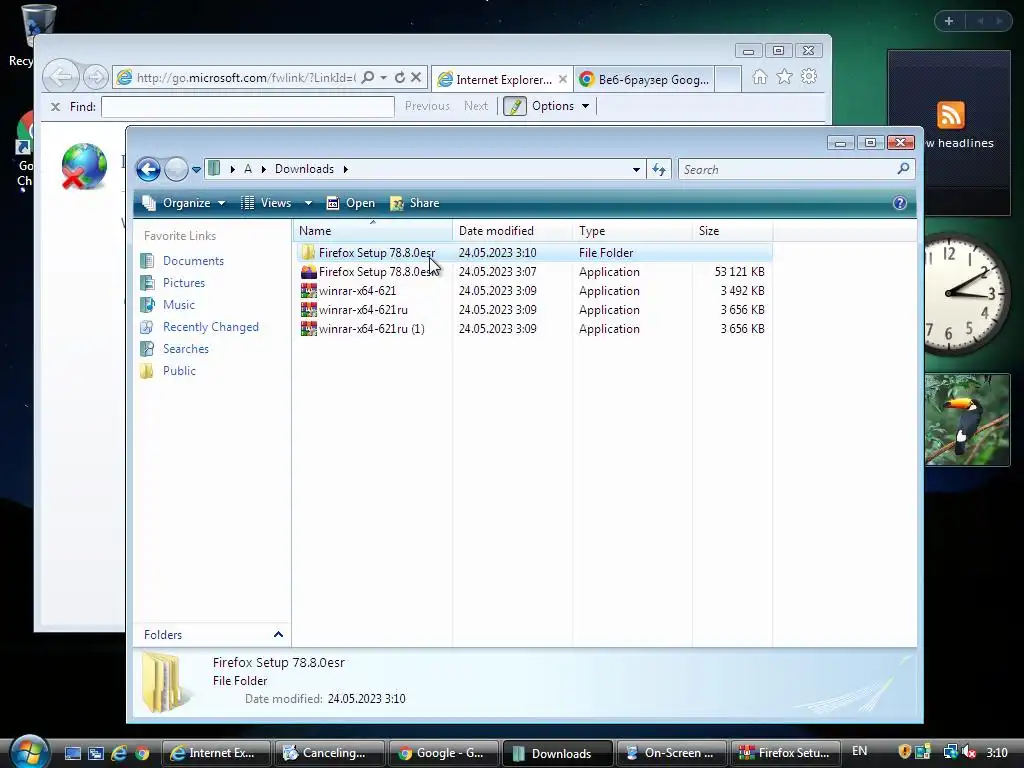Sort files by Name column

click(372, 231)
